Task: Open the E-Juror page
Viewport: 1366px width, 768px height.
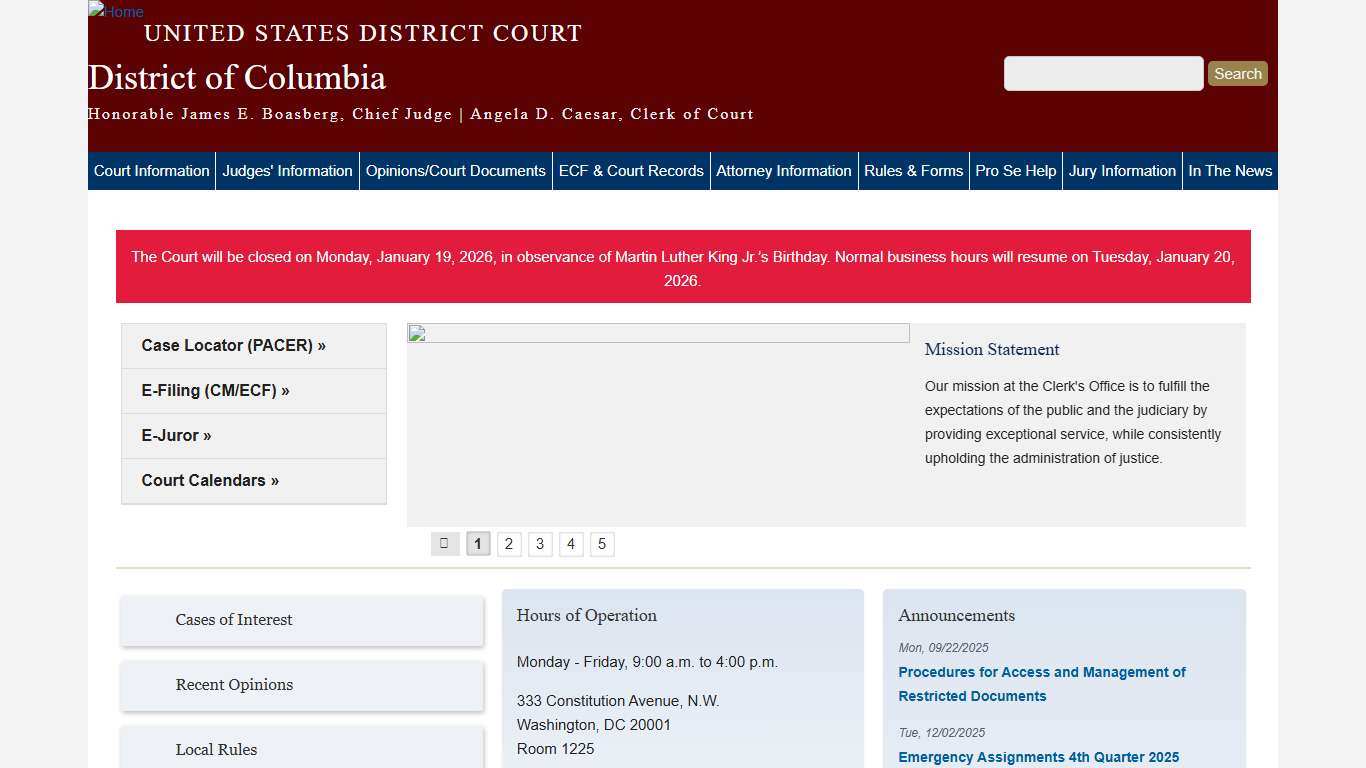Action: 176,435
